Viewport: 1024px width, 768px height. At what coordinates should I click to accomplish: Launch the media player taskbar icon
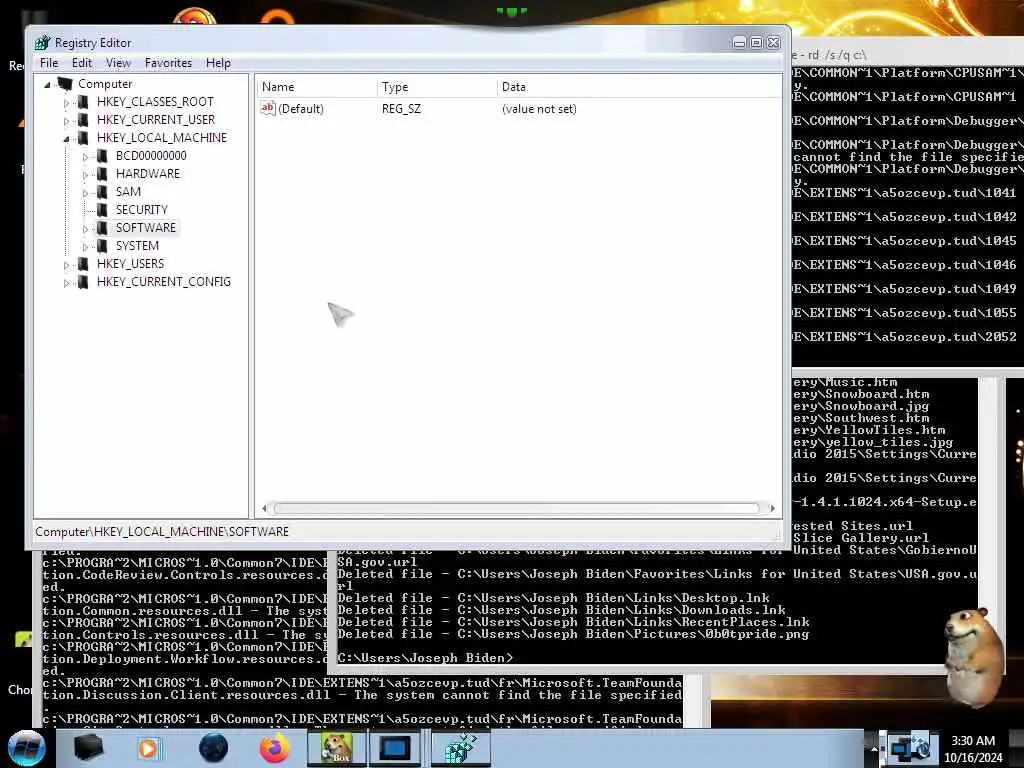(x=148, y=748)
